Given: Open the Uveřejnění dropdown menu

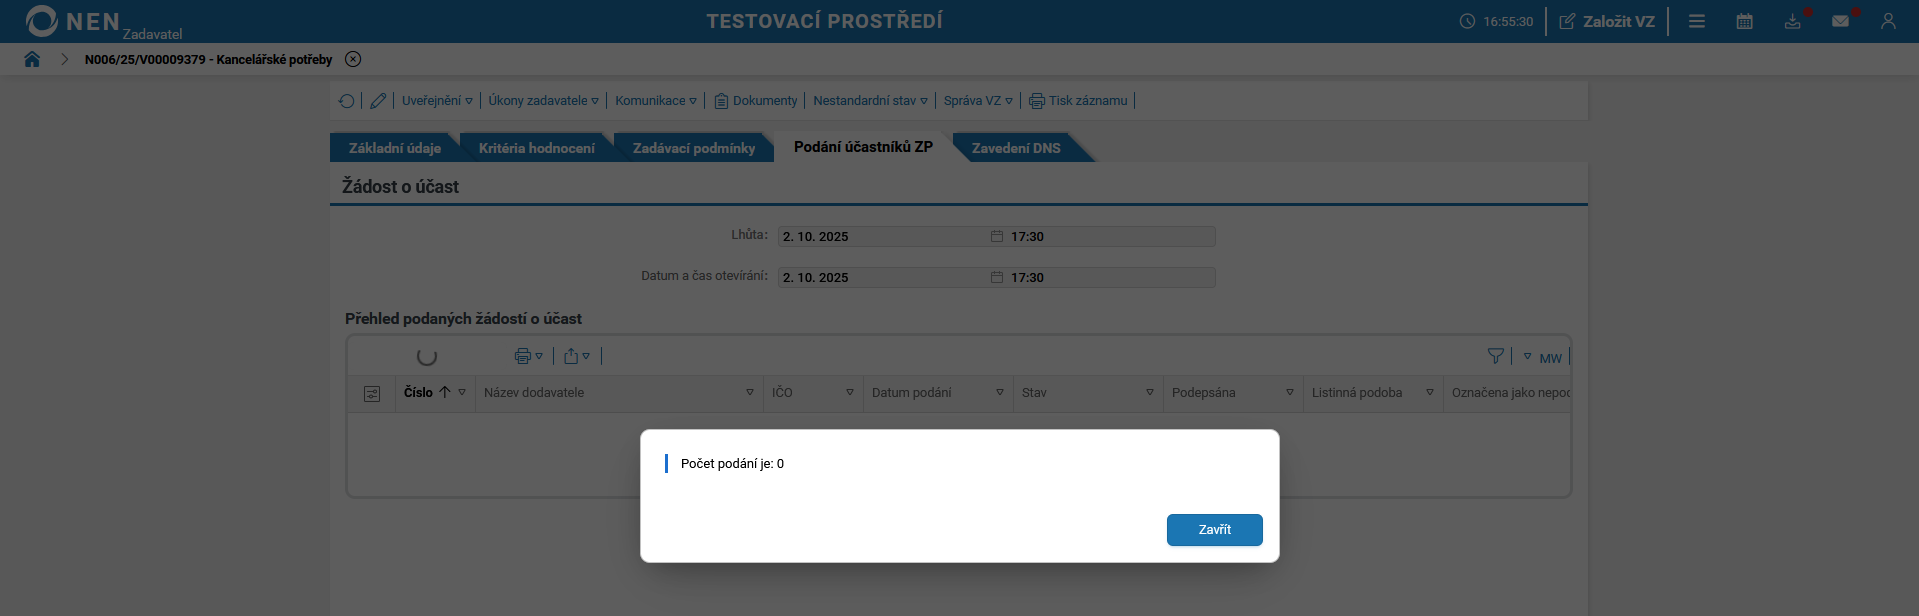Looking at the screenshot, I should point(437,101).
